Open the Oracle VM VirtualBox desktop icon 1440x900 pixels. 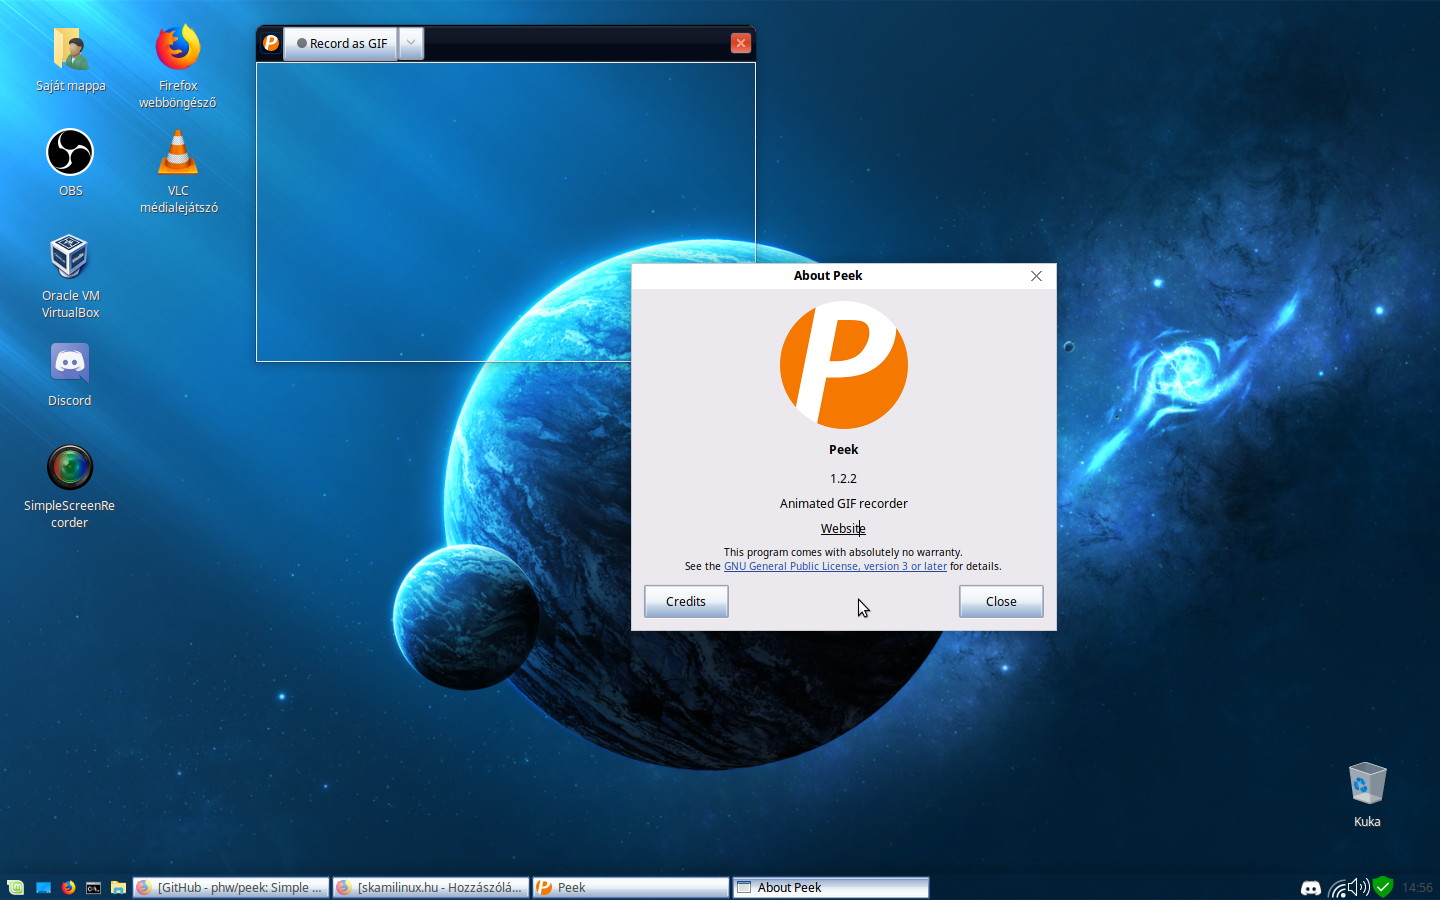coord(70,276)
